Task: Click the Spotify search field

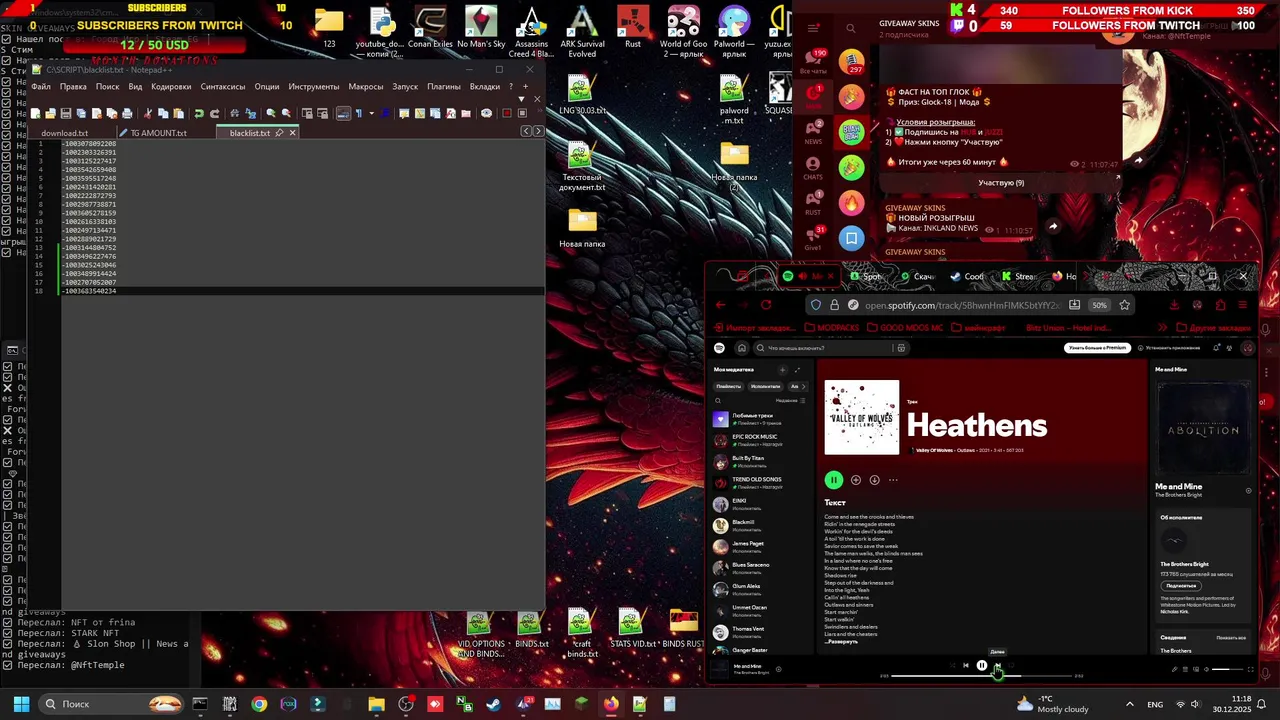Action: (x=830, y=348)
